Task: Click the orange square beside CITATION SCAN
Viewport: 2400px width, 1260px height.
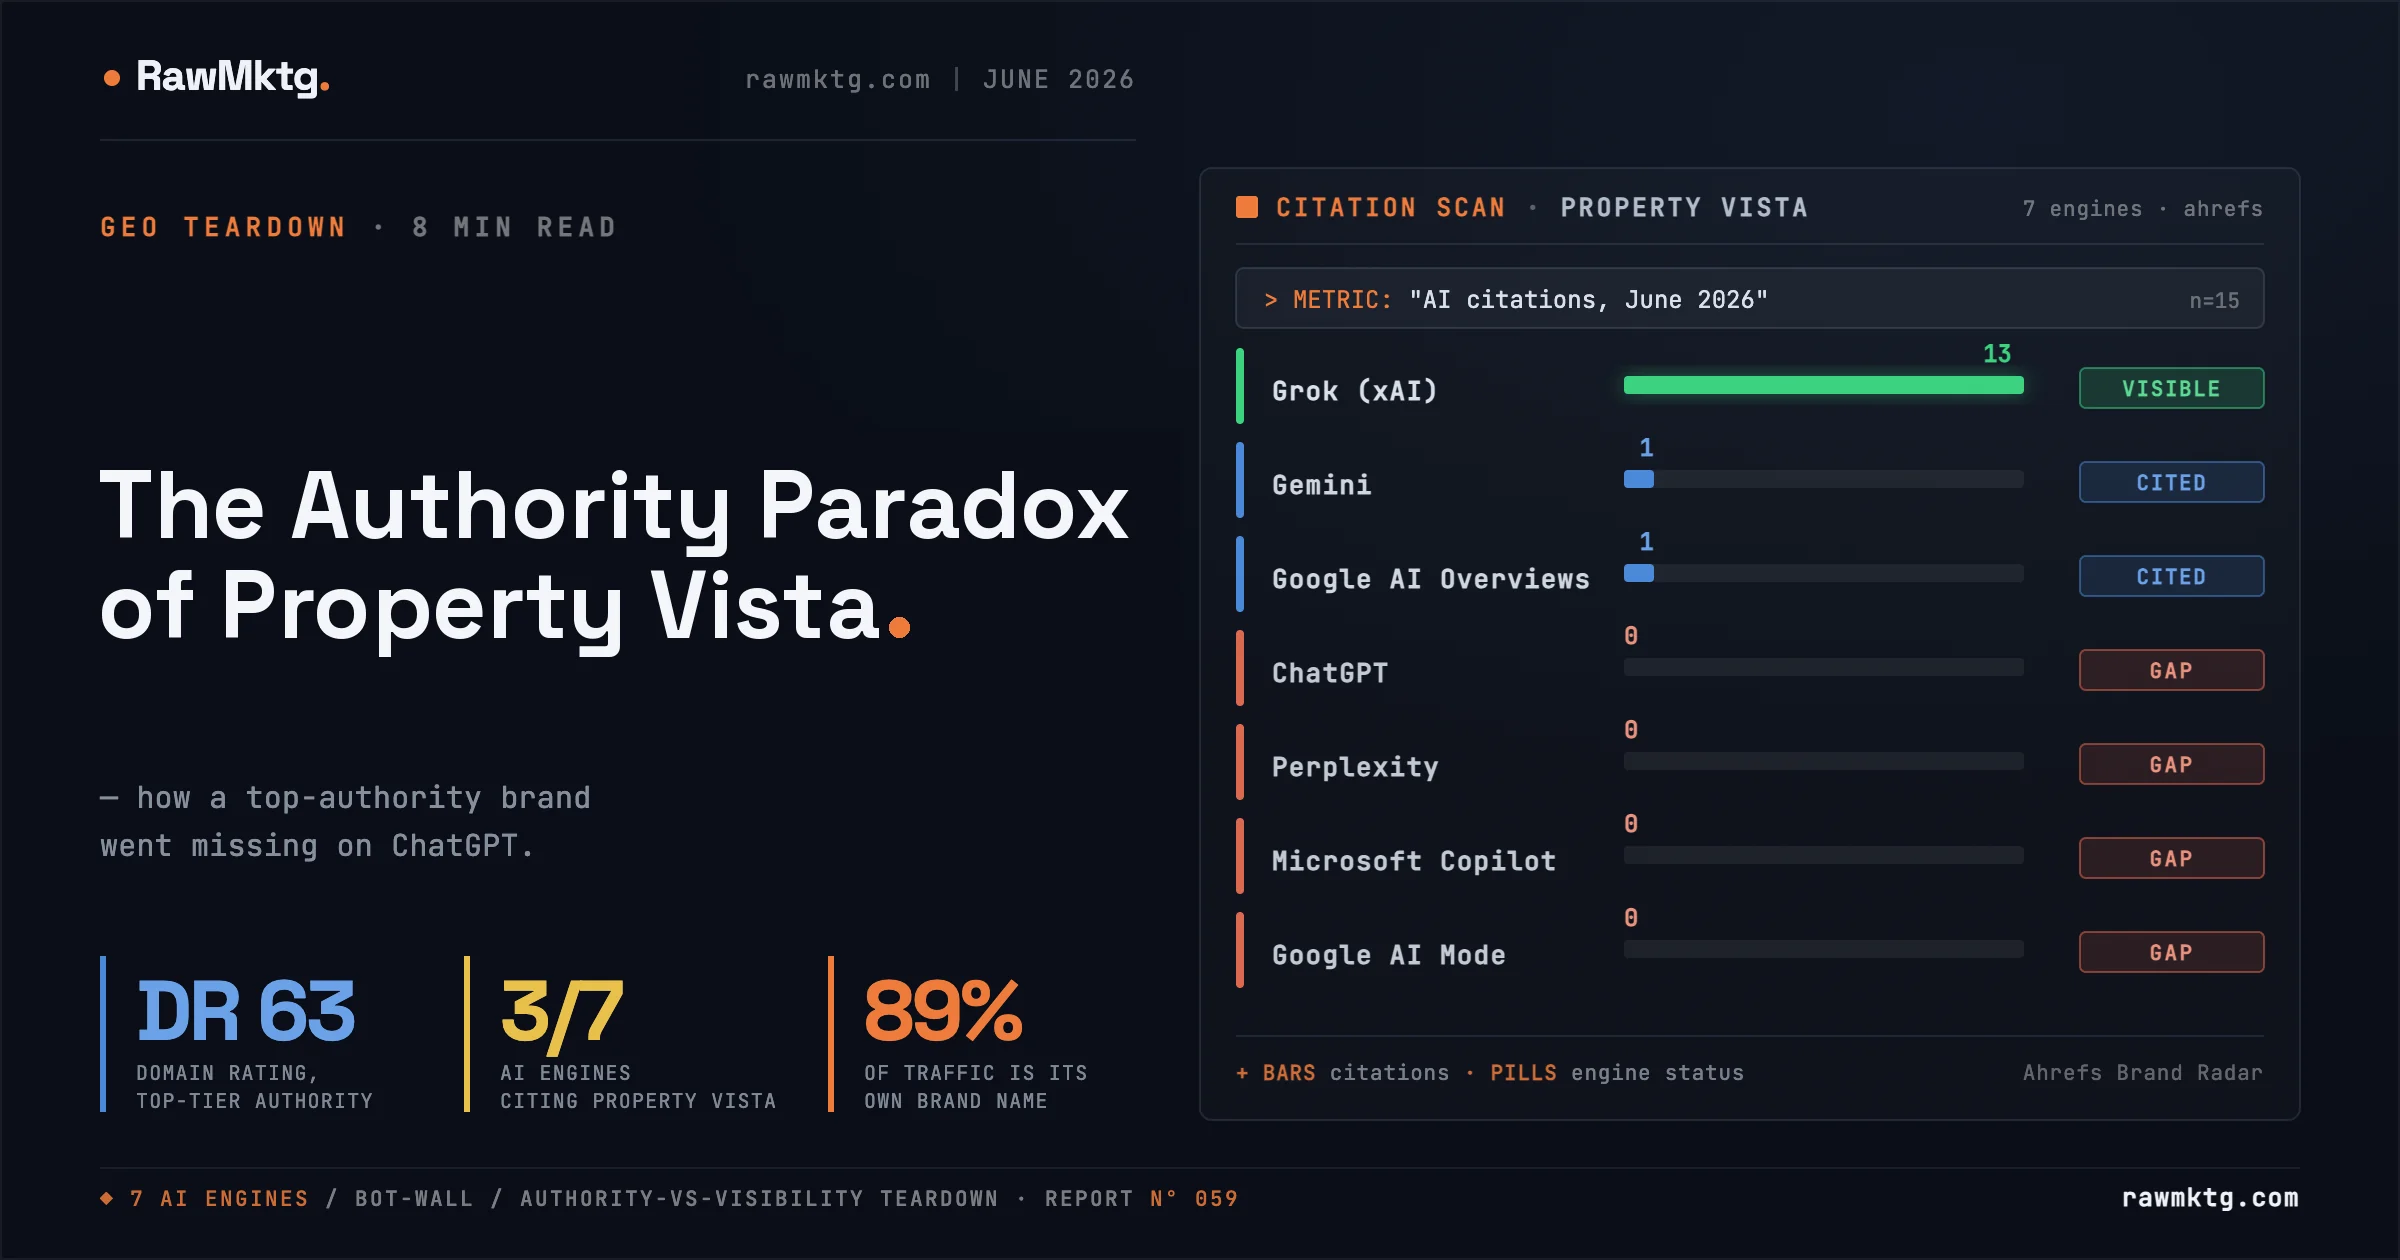Action: (1247, 207)
